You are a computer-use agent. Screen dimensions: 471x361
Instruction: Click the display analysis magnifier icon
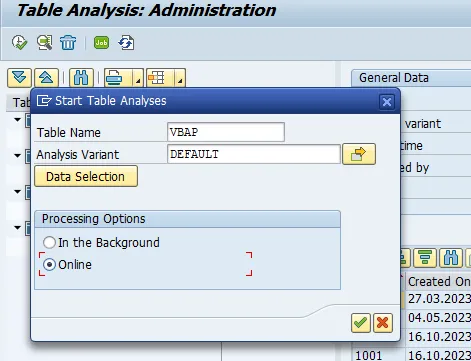click(x=44, y=43)
